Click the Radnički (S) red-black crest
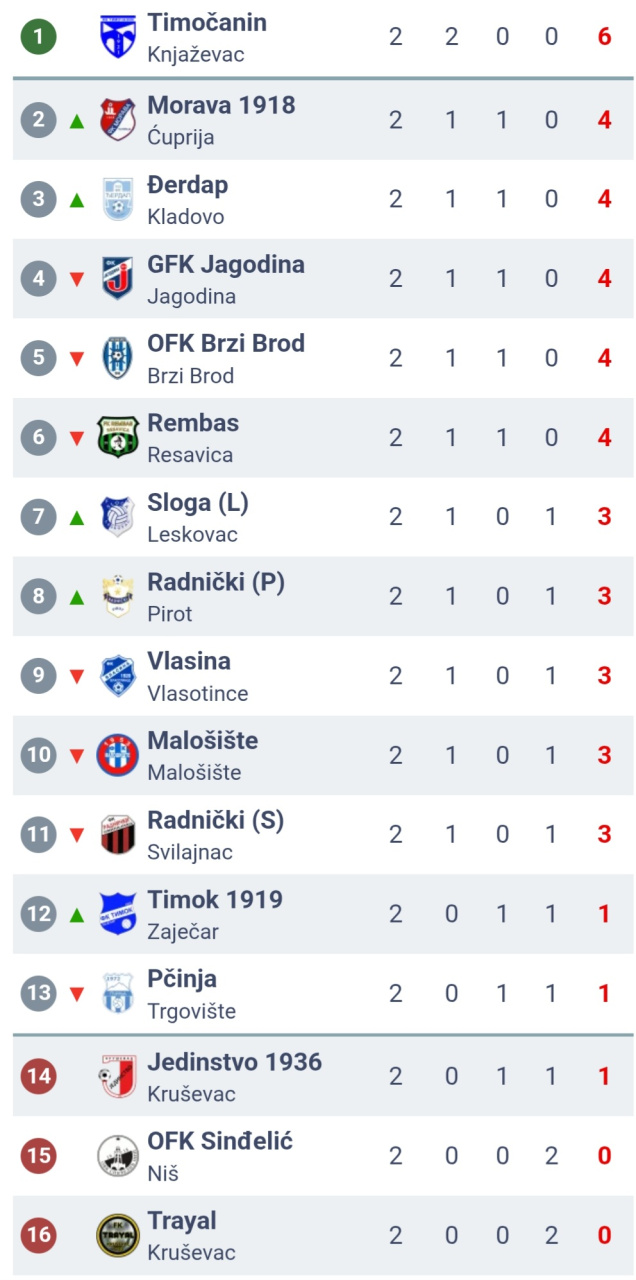This screenshot has height=1280, width=636. click(x=118, y=834)
